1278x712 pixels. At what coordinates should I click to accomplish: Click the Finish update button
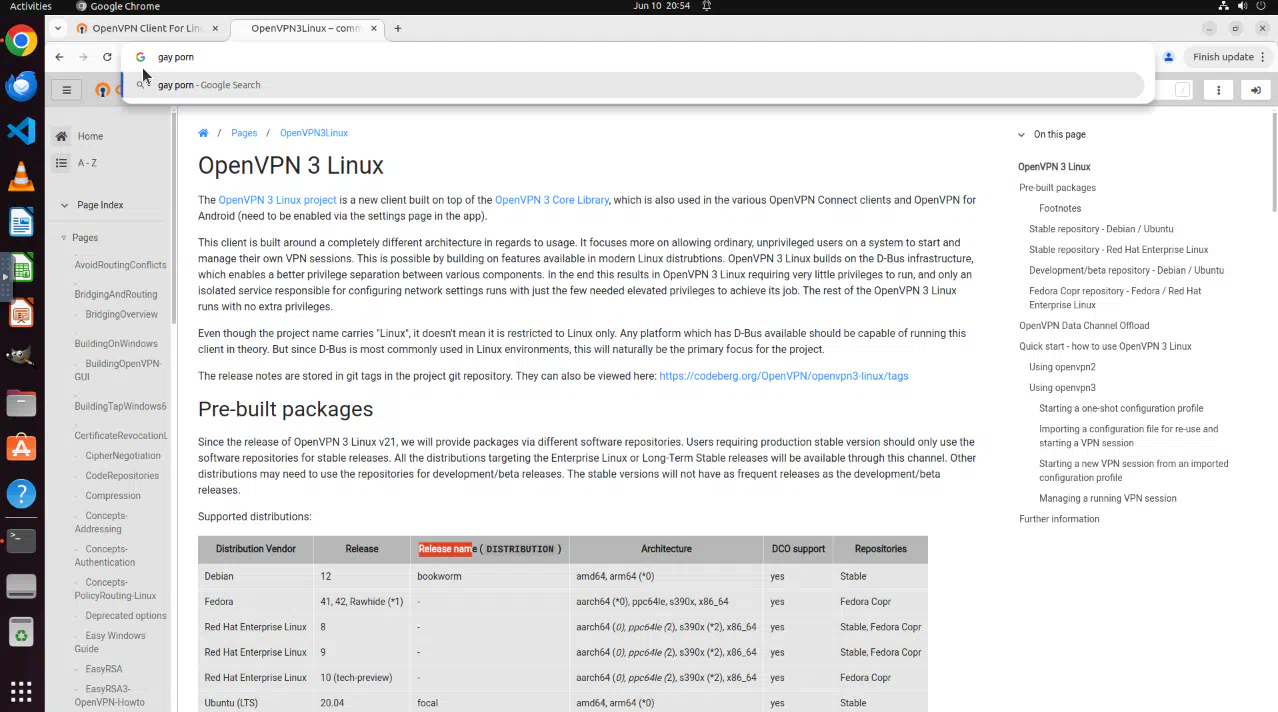pyautogui.click(x=1229, y=57)
